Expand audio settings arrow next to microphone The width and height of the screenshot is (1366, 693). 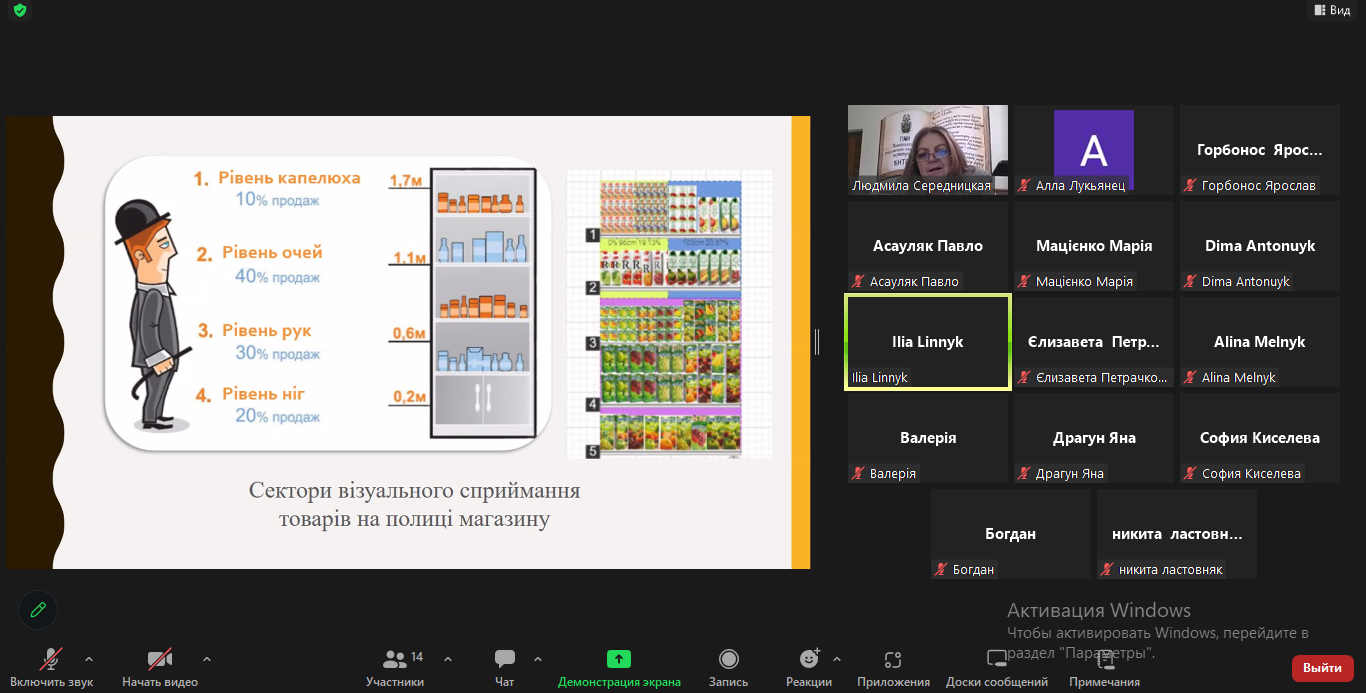[89, 659]
